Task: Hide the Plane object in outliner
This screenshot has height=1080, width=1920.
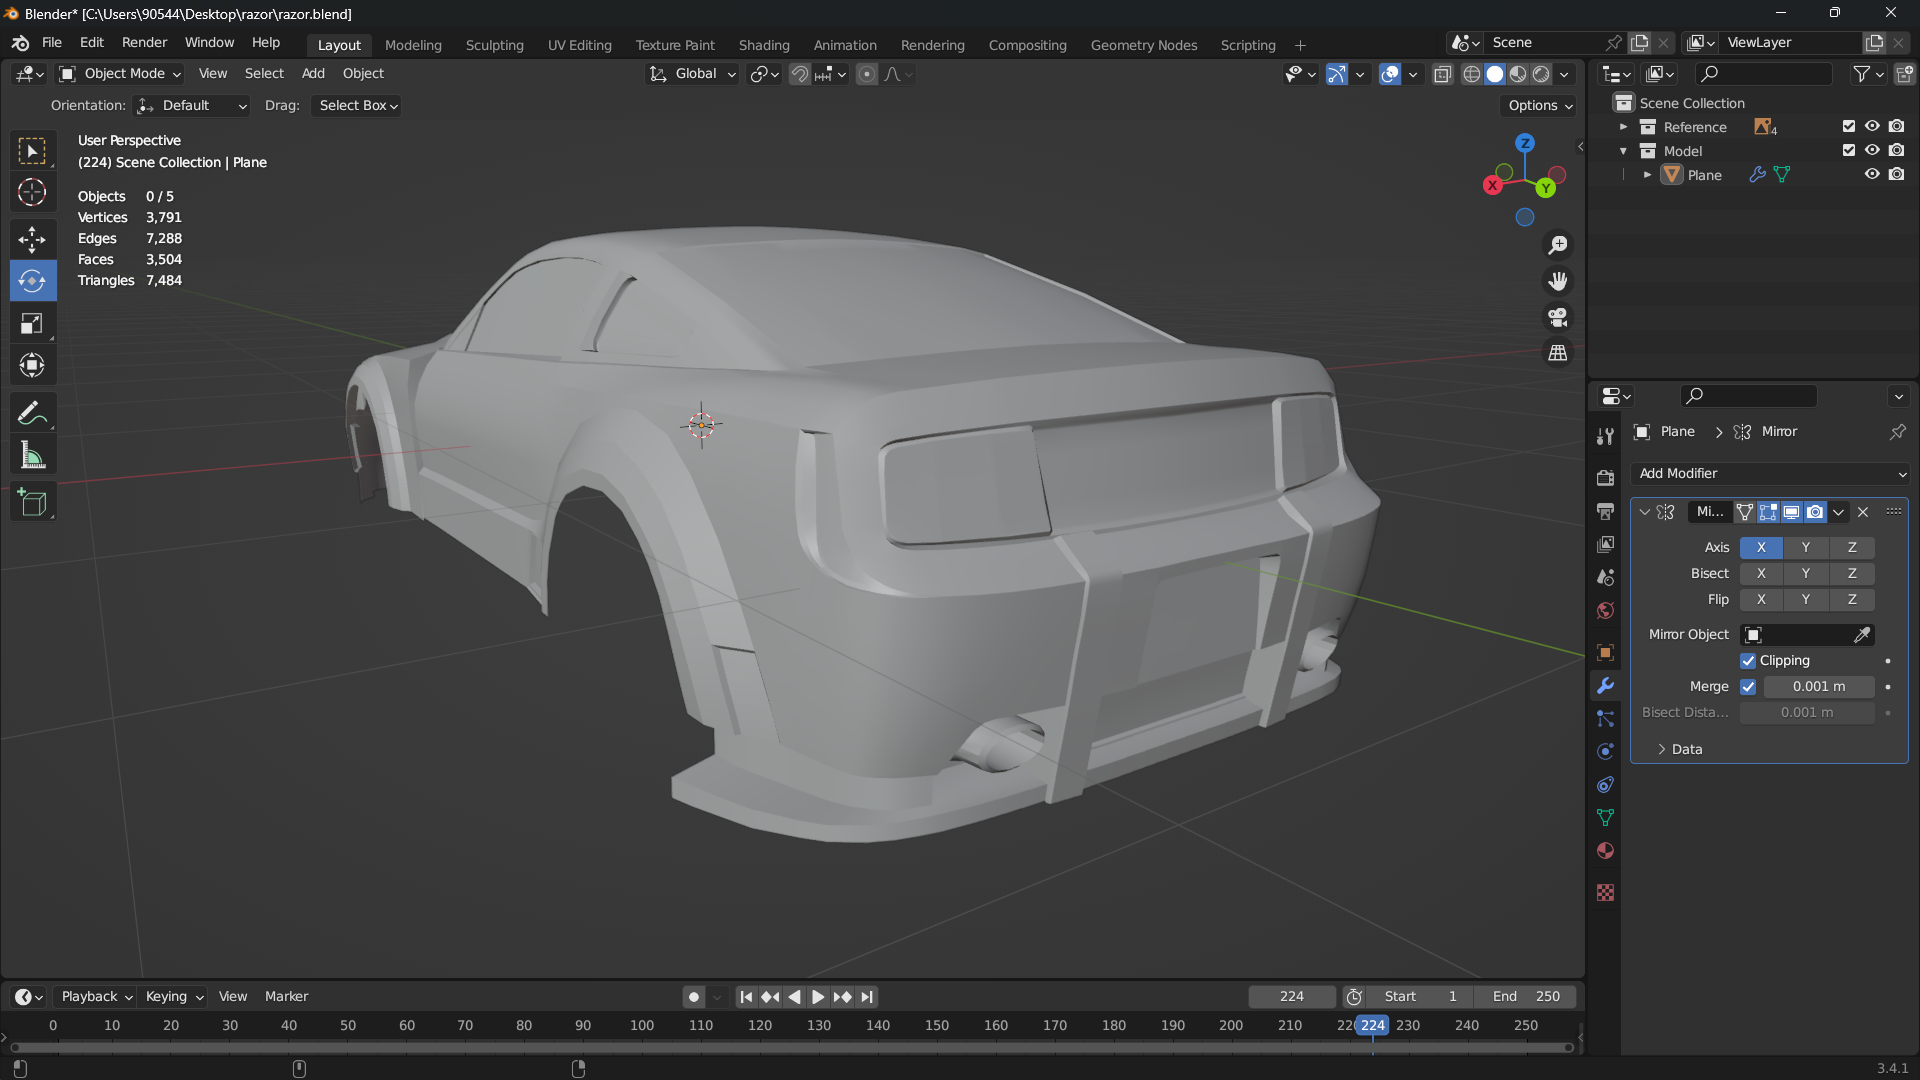Action: click(x=1872, y=174)
